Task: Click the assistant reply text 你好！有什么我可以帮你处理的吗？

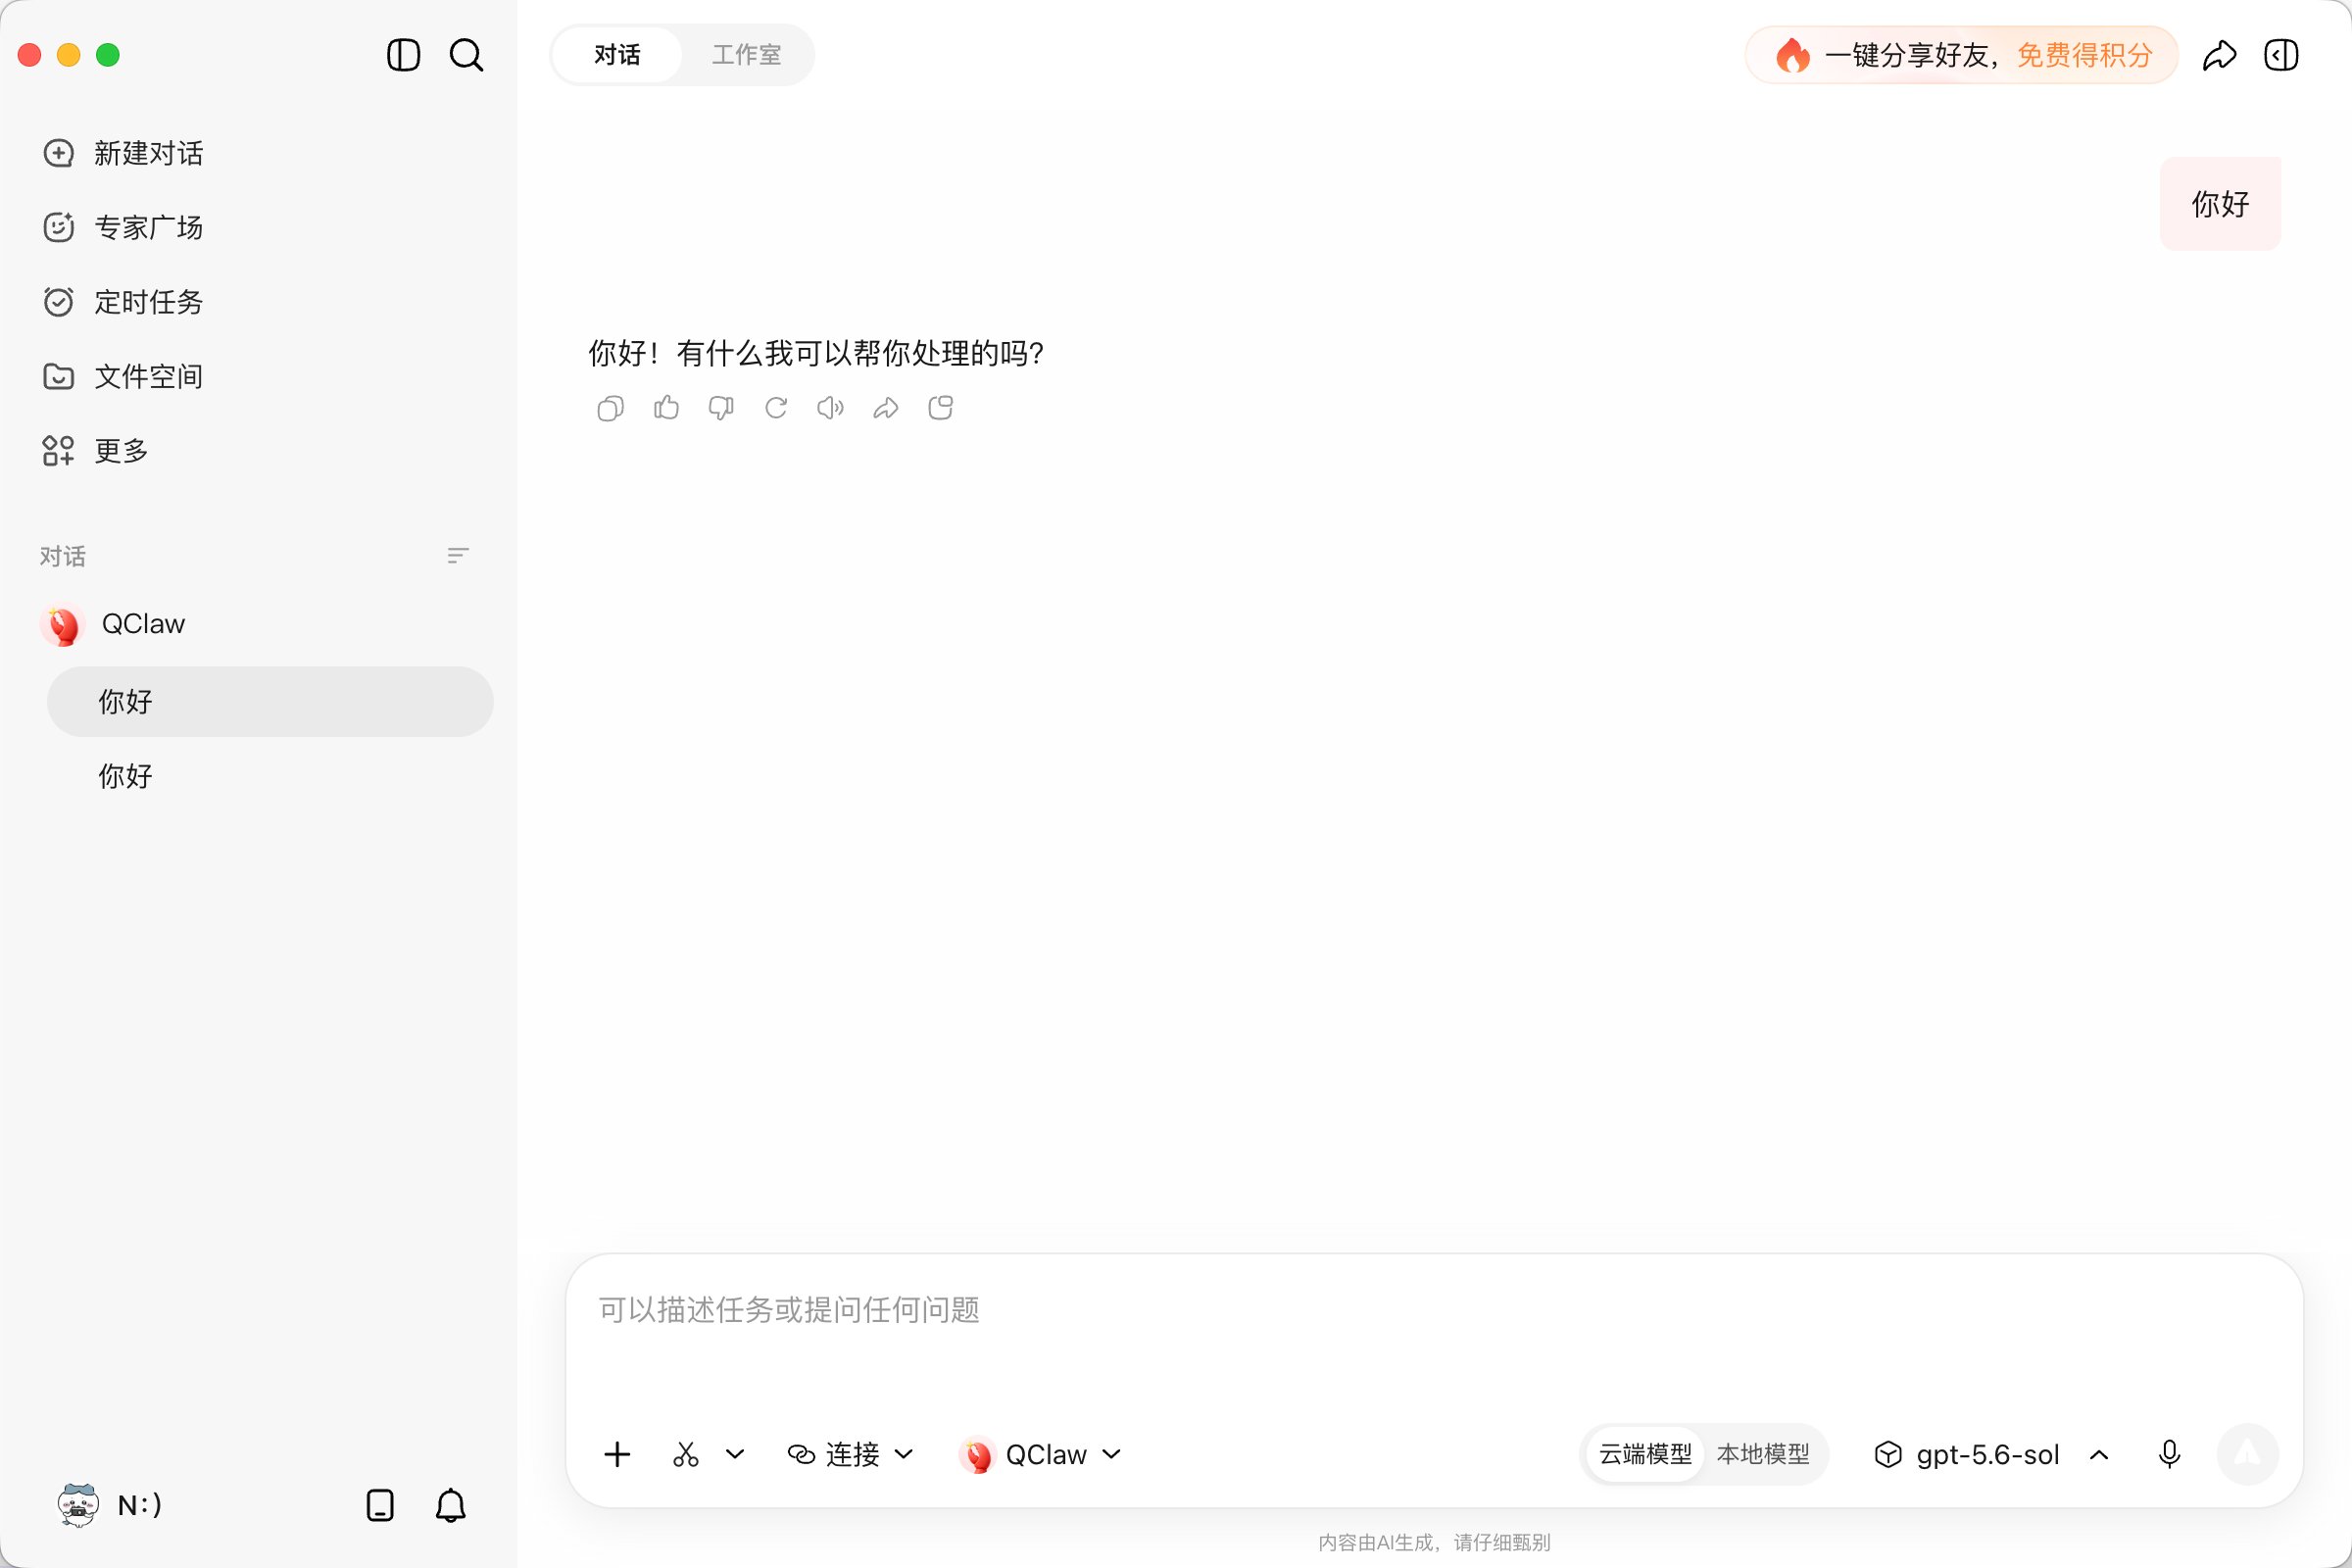Action: pos(816,353)
